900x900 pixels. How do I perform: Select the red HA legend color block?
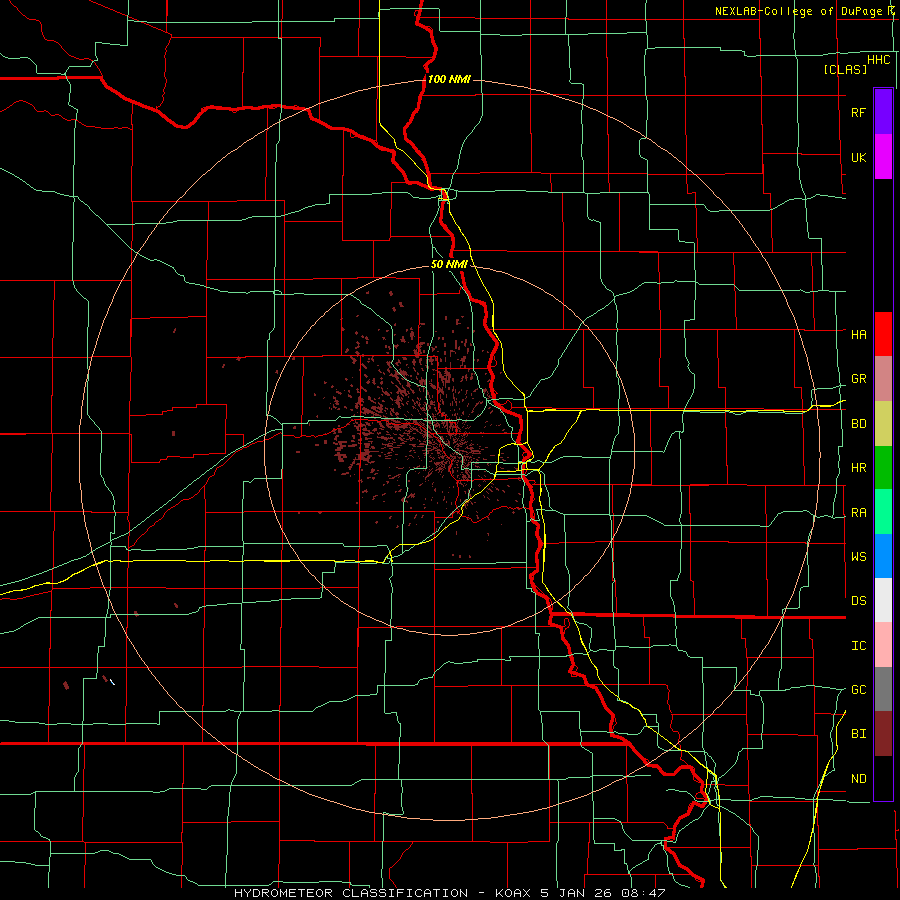883,334
